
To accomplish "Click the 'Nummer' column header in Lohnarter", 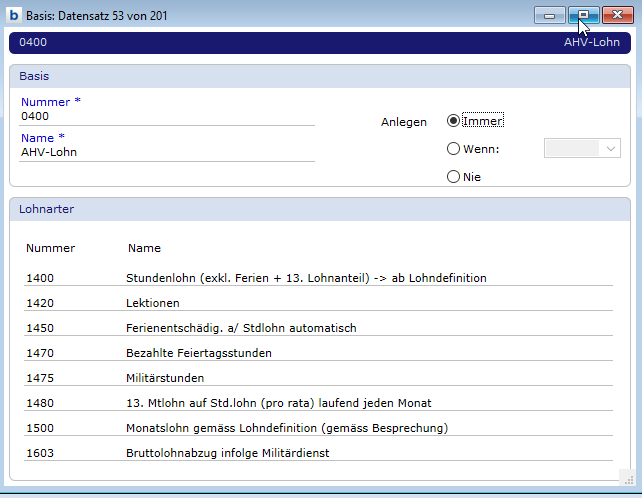I will click(51, 248).
